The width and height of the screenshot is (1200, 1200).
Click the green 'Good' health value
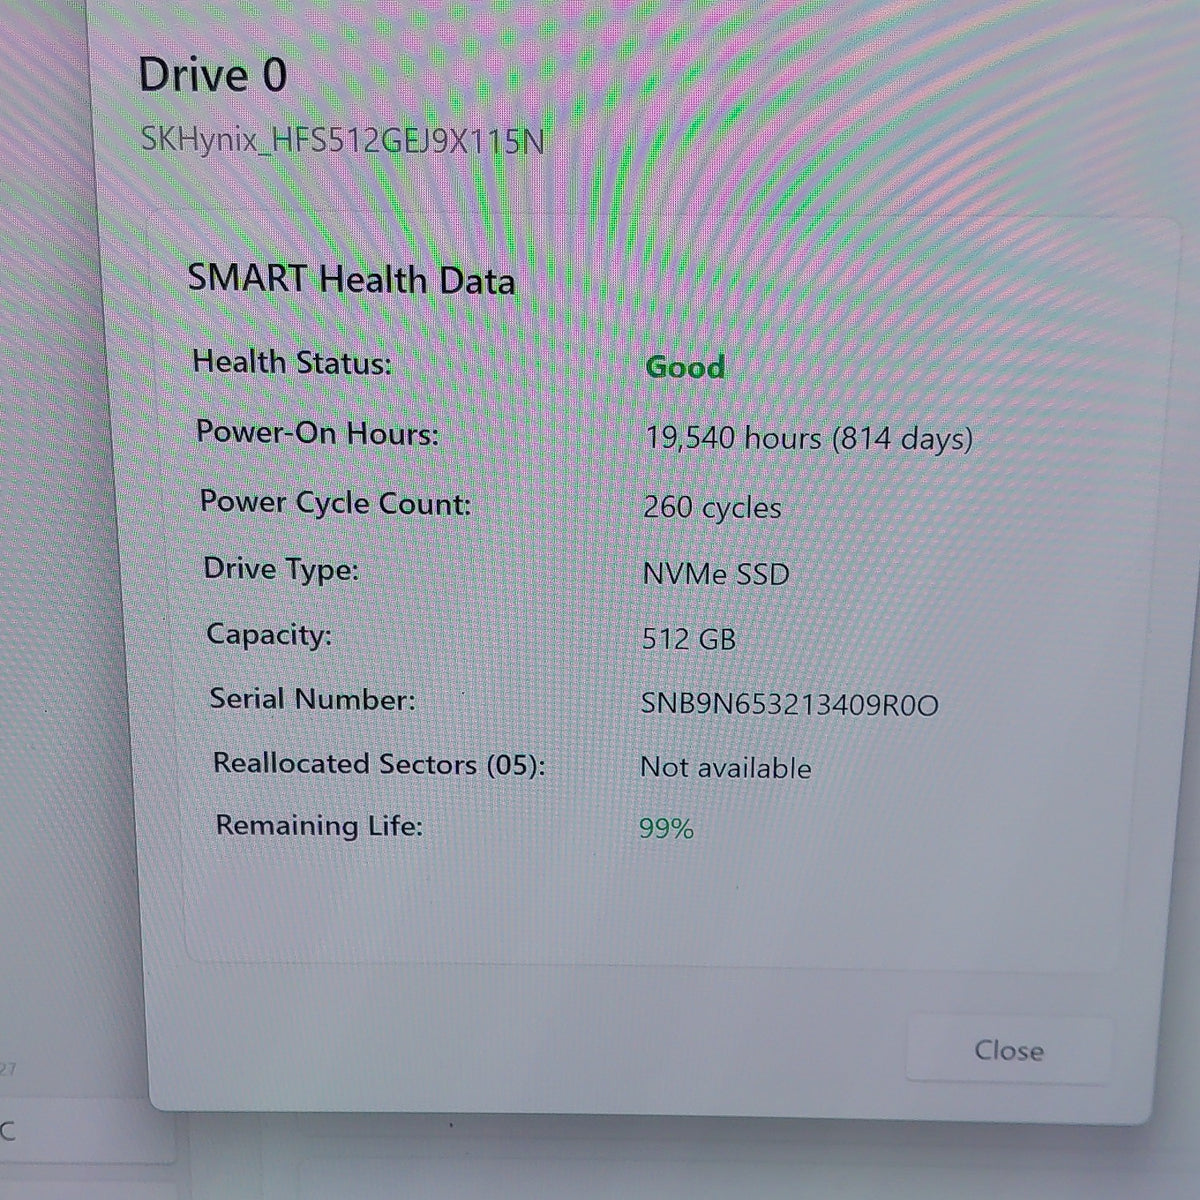(685, 367)
